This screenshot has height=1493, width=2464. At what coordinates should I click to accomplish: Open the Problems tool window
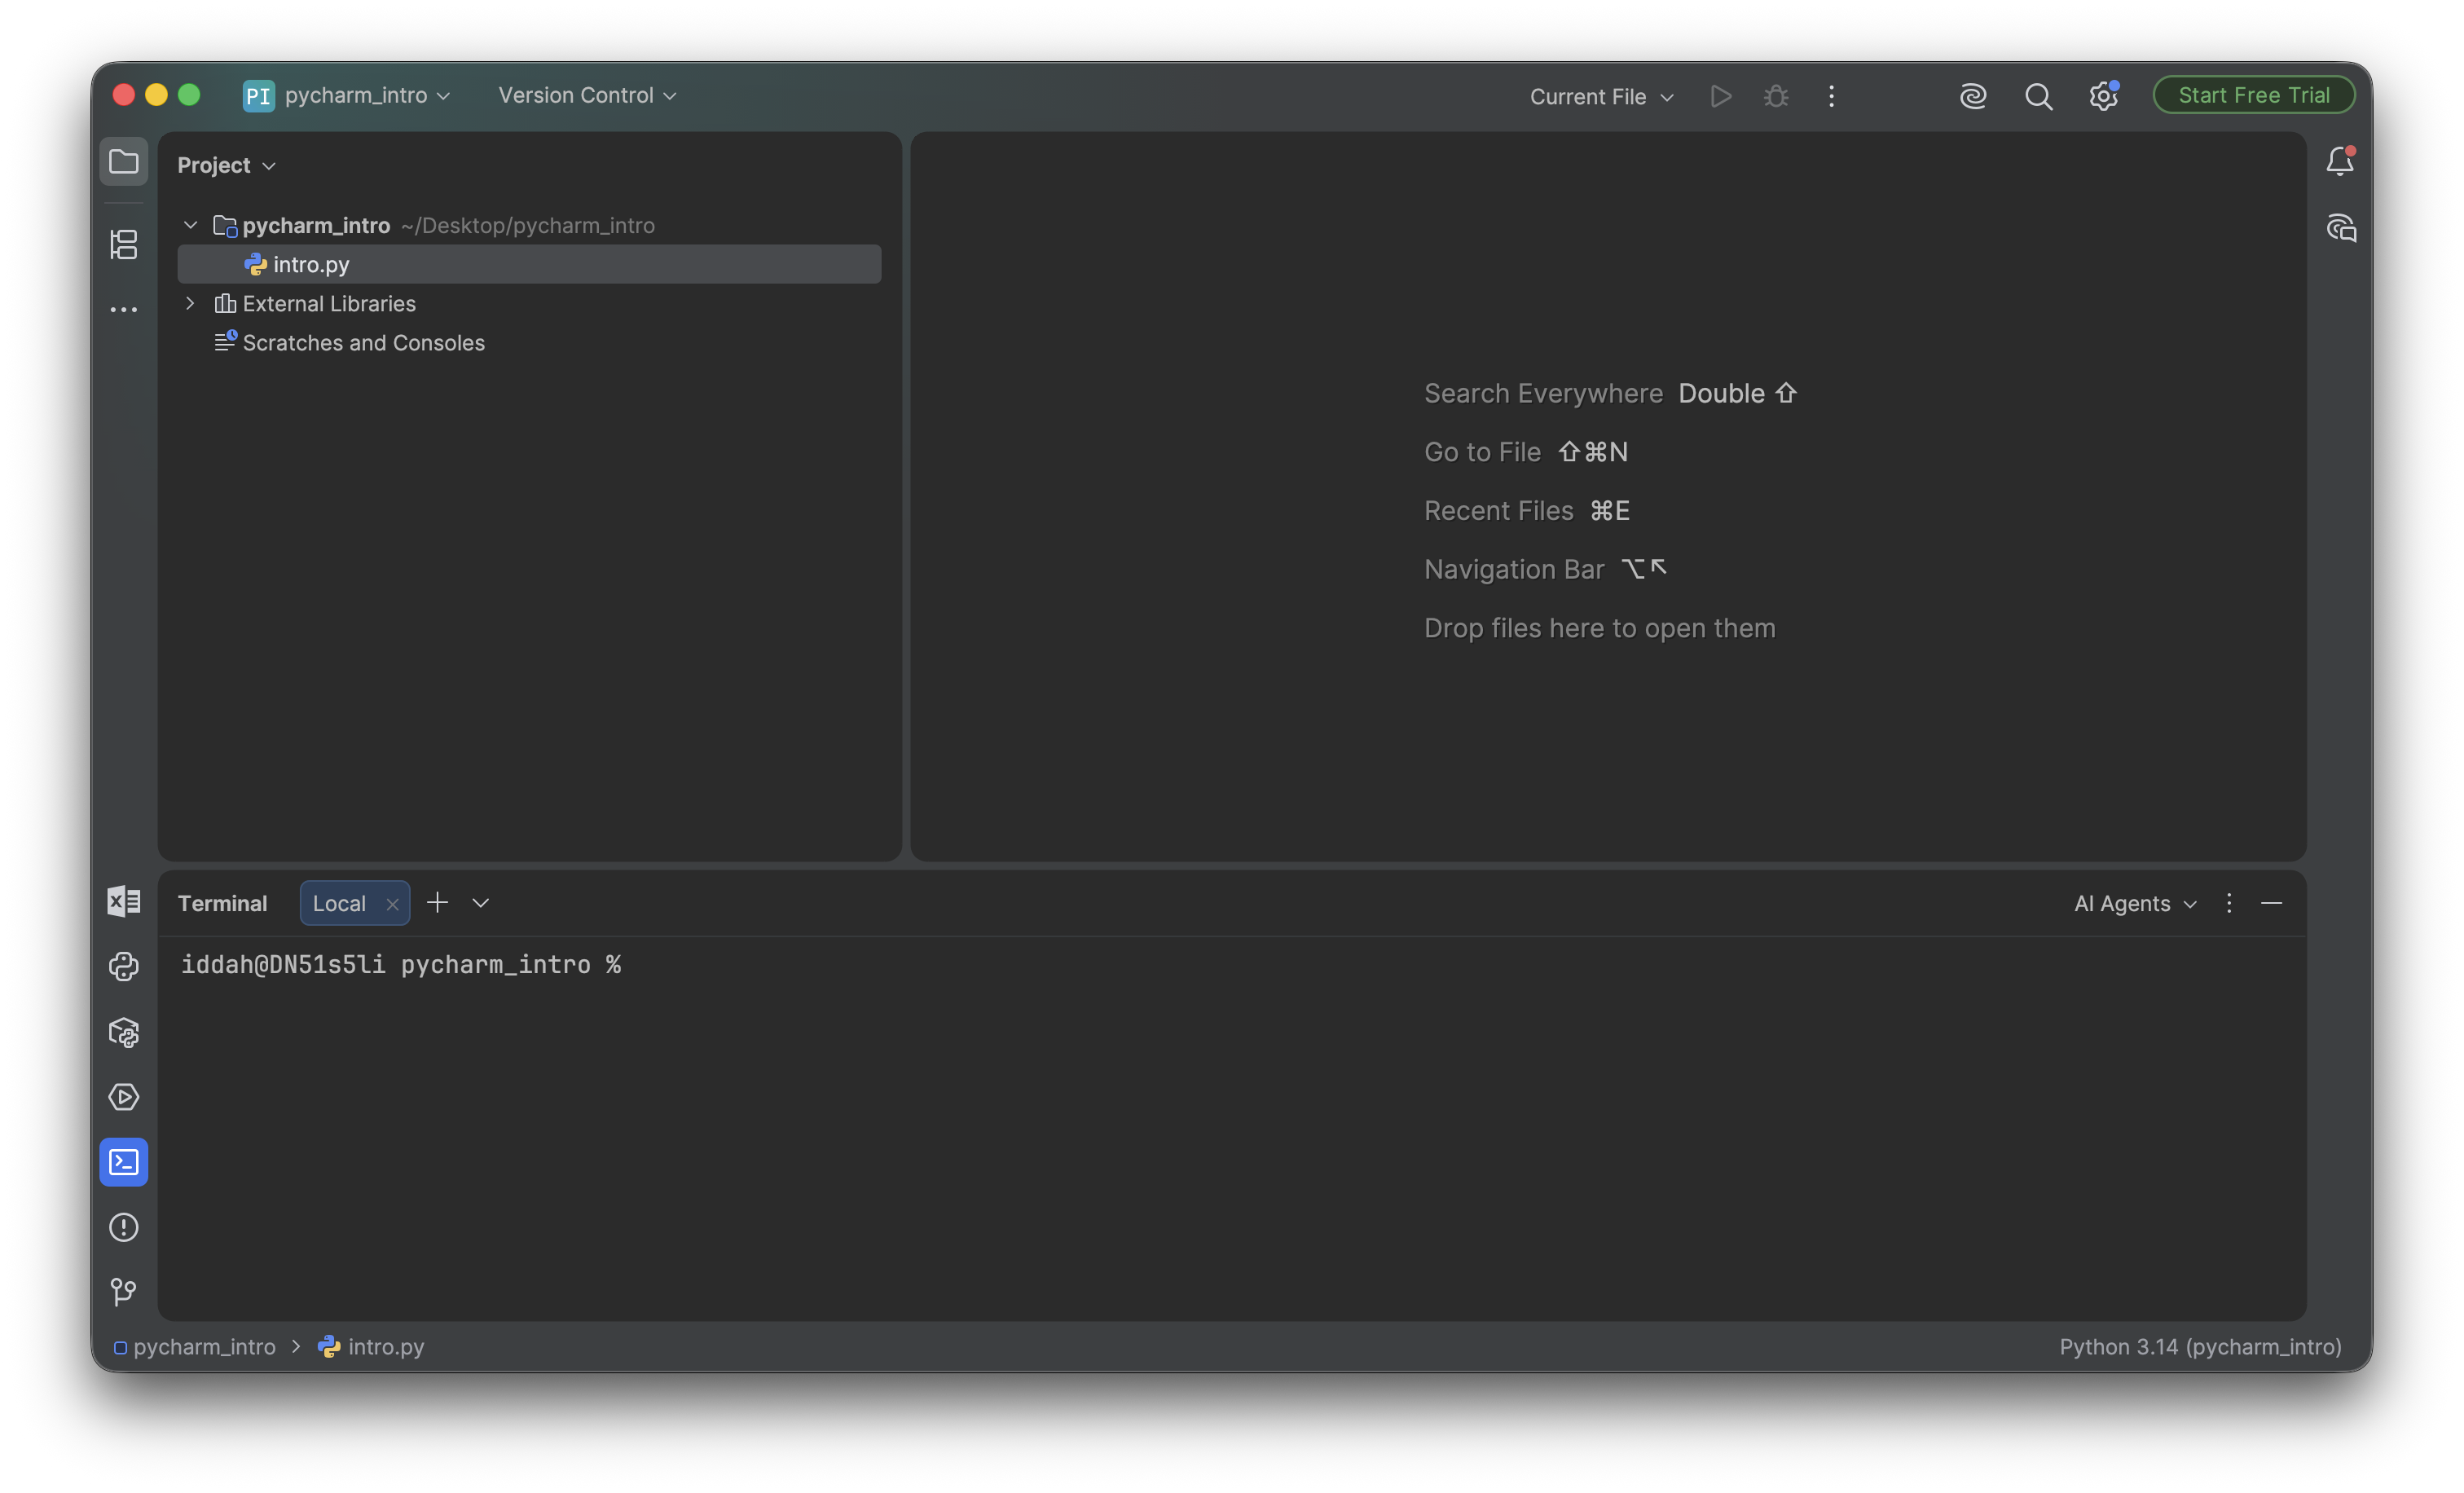tap(124, 1227)
